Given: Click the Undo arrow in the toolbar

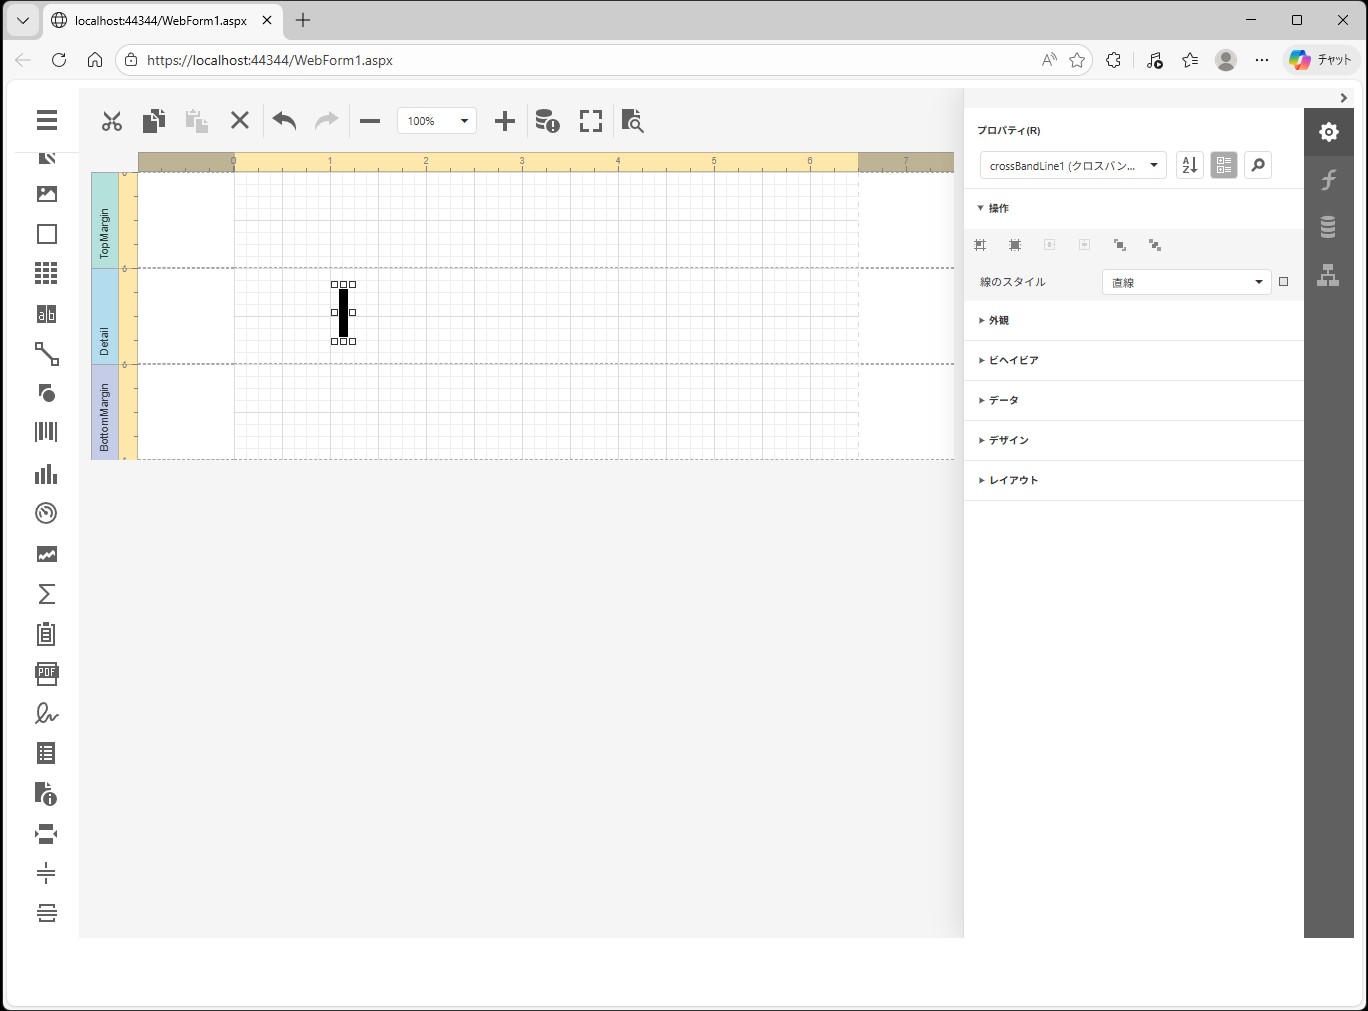Looking at the screenshot, I should pos(284,121).
